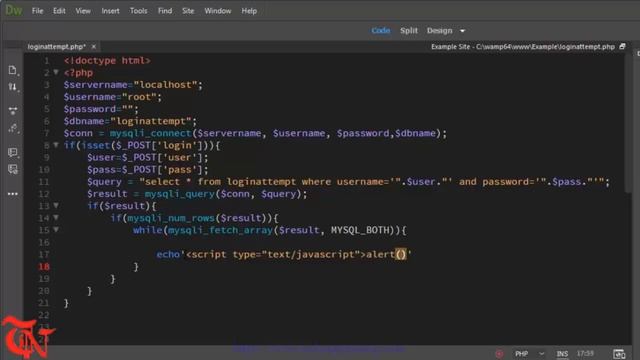Image resolution: width=640 pixels, height=360 pixels.
Task: Collapse the while loop at line 15
Action: click(x=56, y=229)
